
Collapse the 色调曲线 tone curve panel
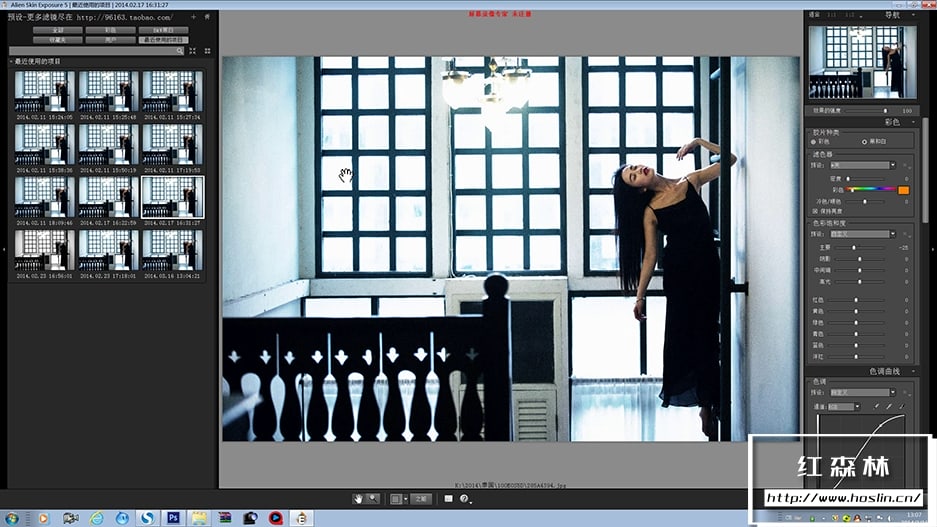tap(914, 372)
